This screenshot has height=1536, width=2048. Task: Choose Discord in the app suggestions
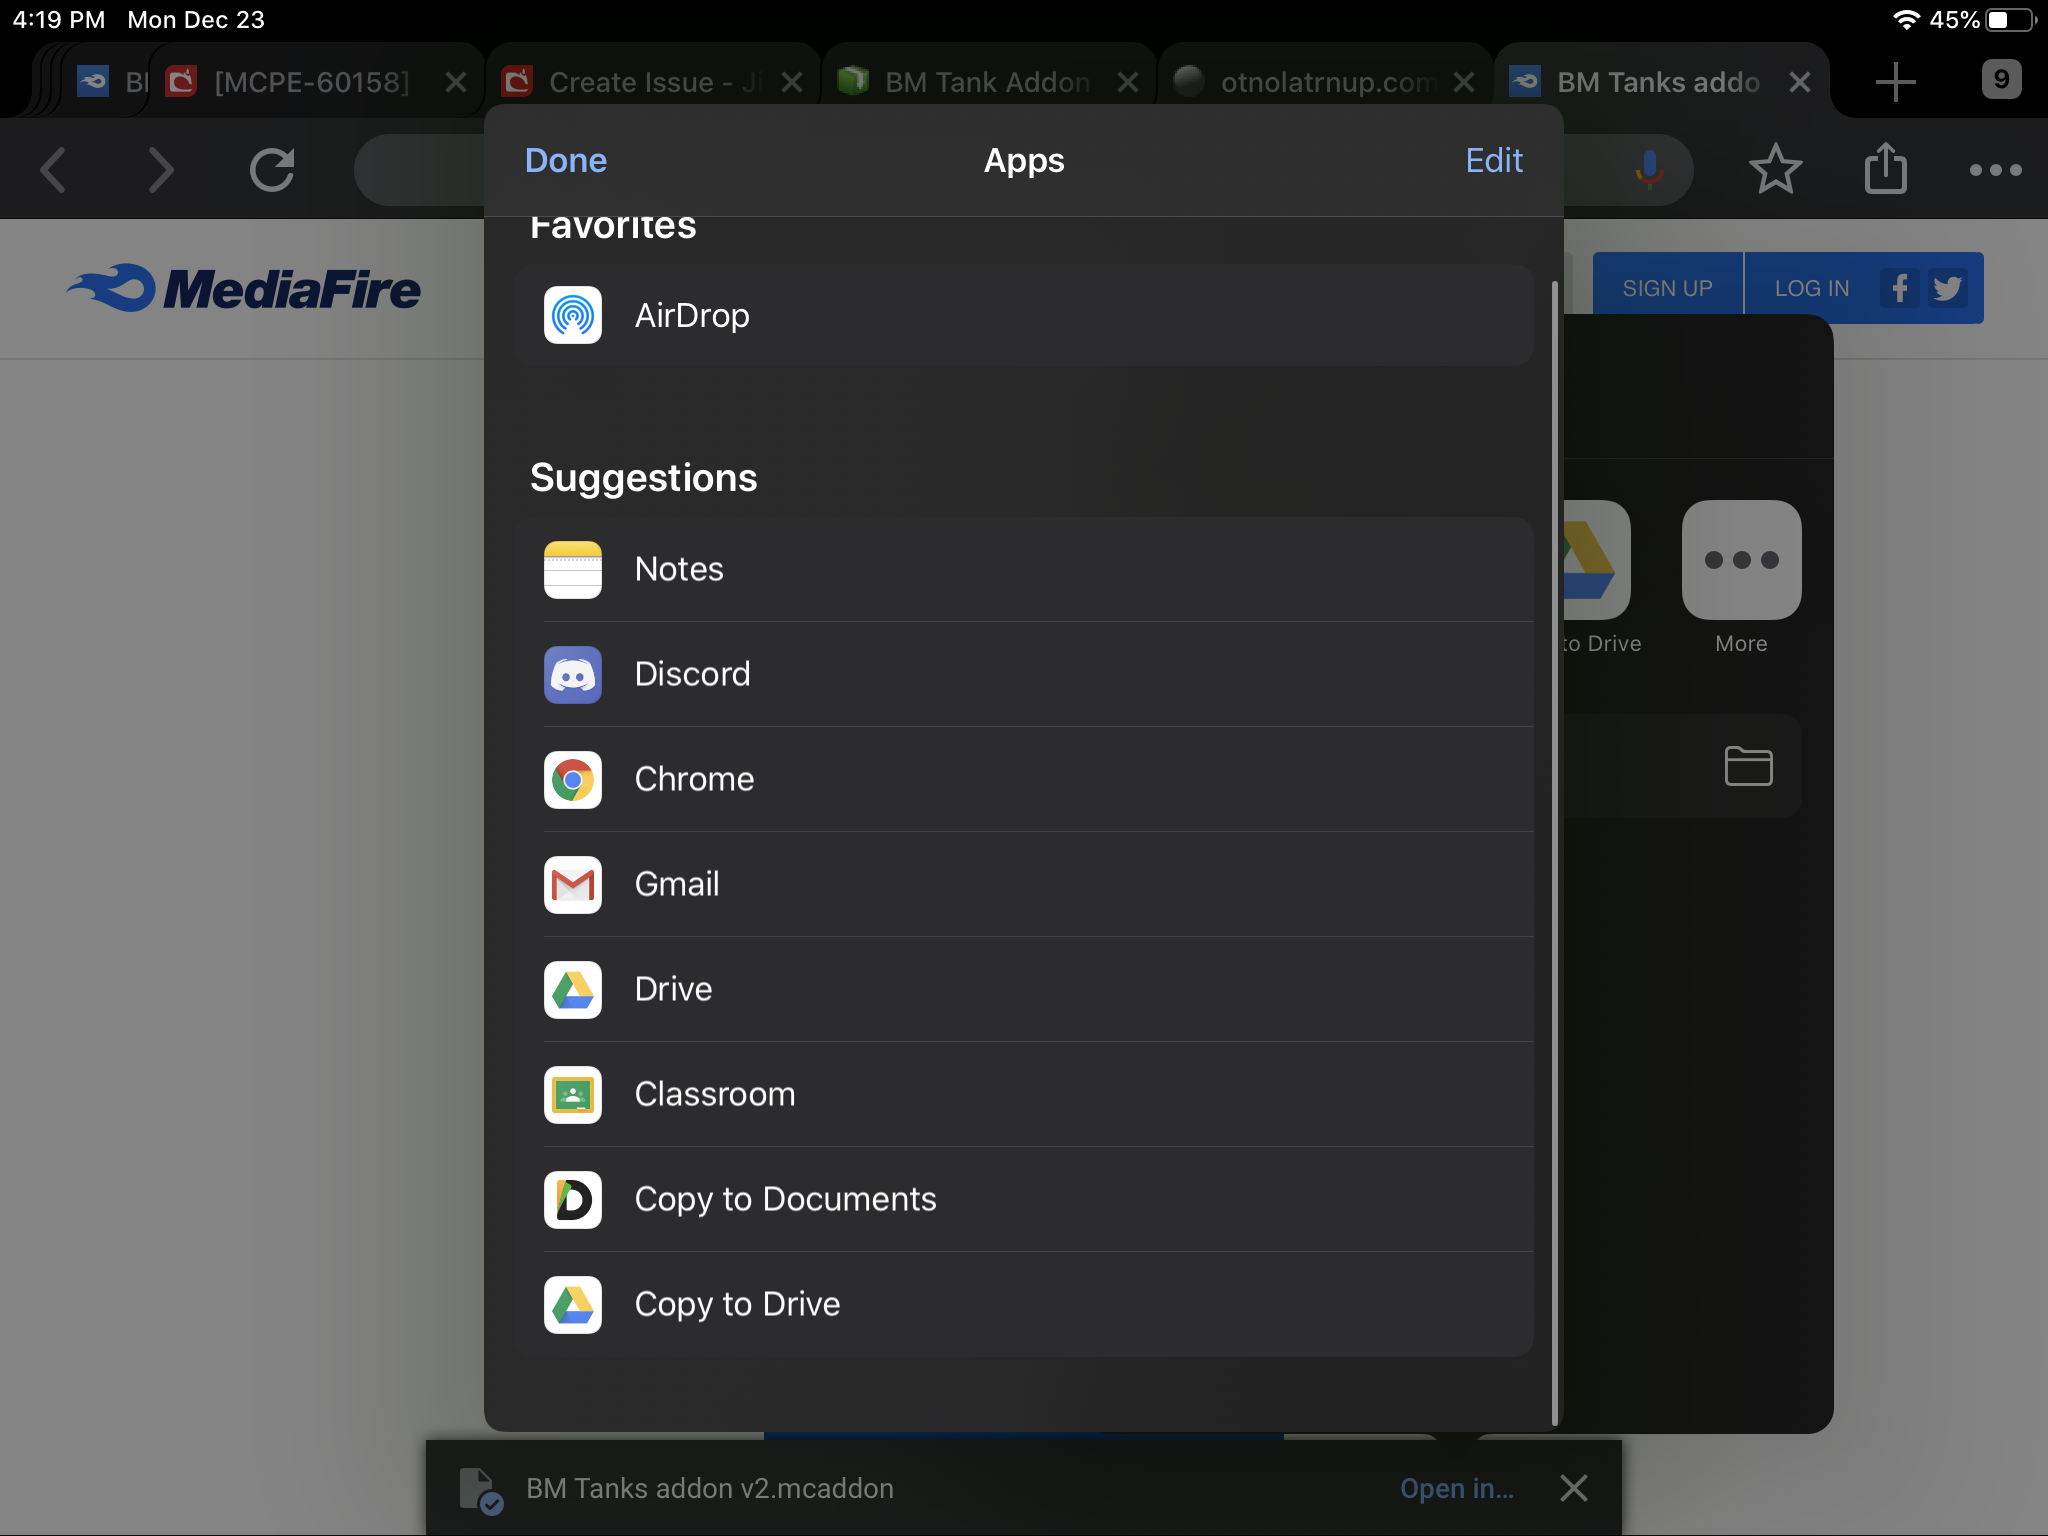[692, 675]
